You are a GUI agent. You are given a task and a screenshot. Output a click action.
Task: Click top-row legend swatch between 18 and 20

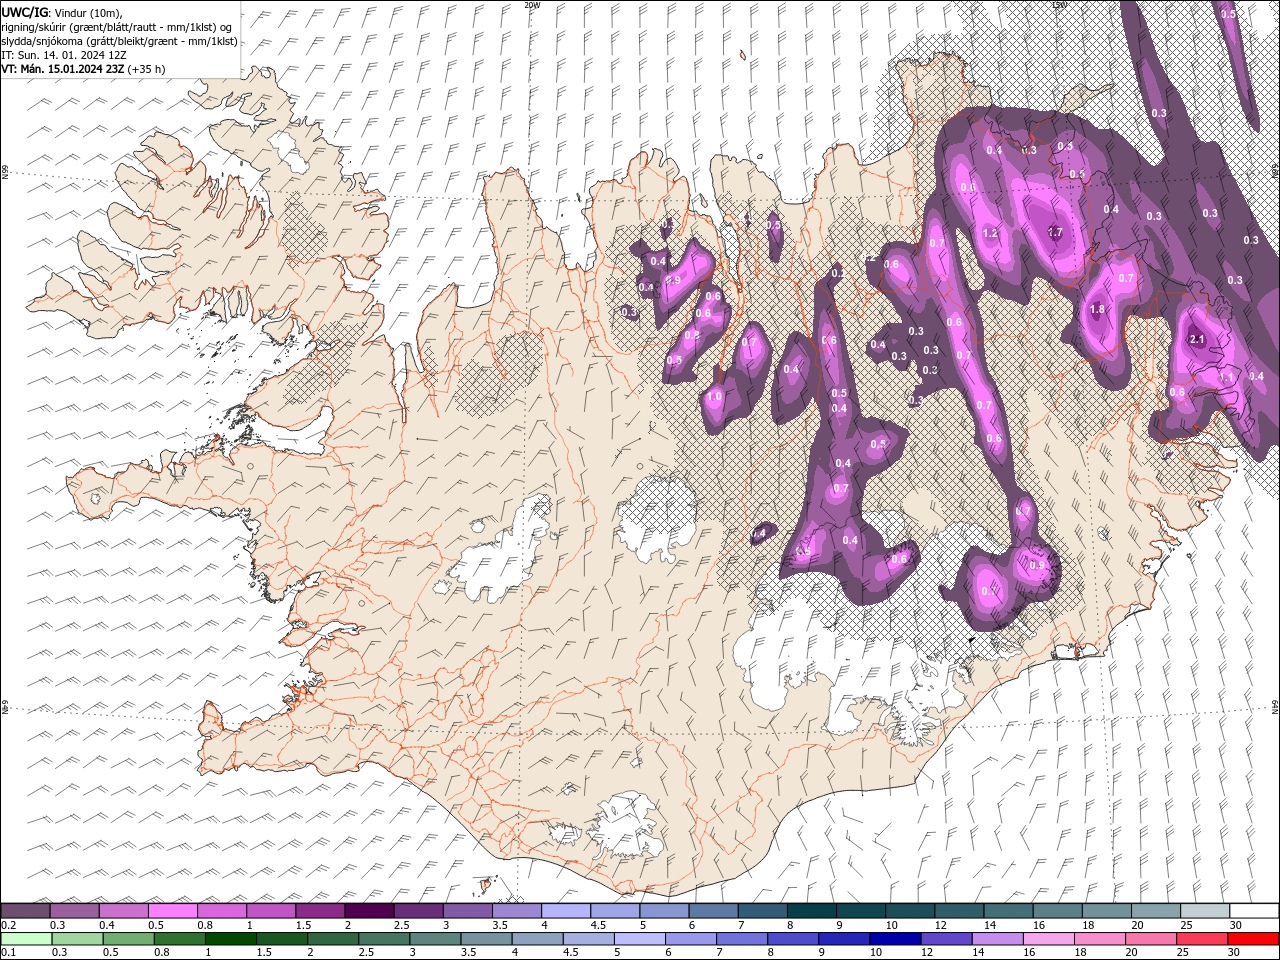pos(1106,911)
